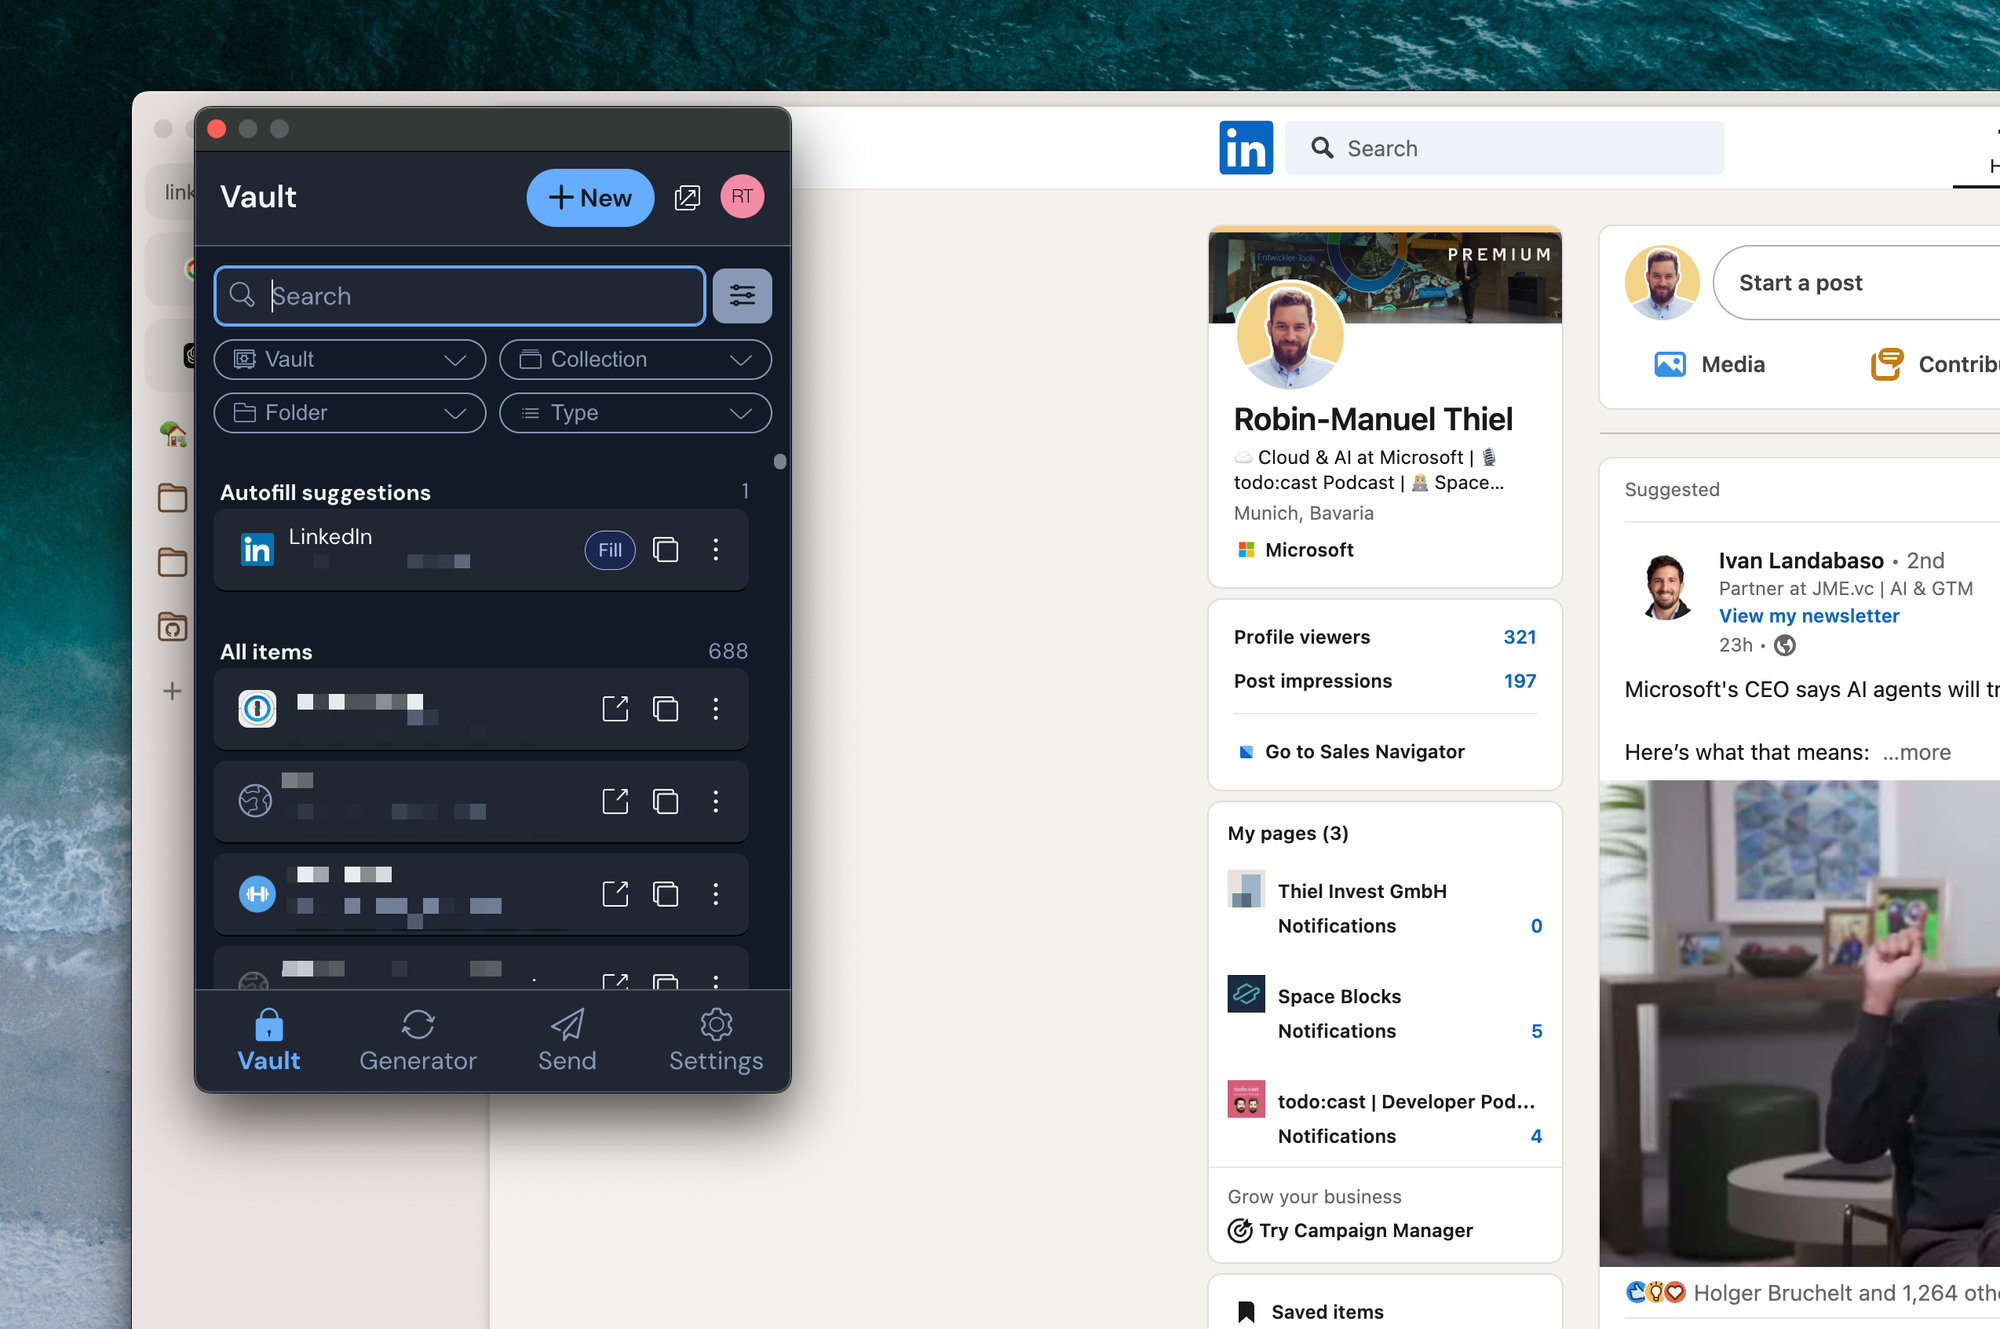Open options menu on the globe-icon entry
Image resolution: width=2000 pixels, height=1329 pixels.
[x=716, y=801]
